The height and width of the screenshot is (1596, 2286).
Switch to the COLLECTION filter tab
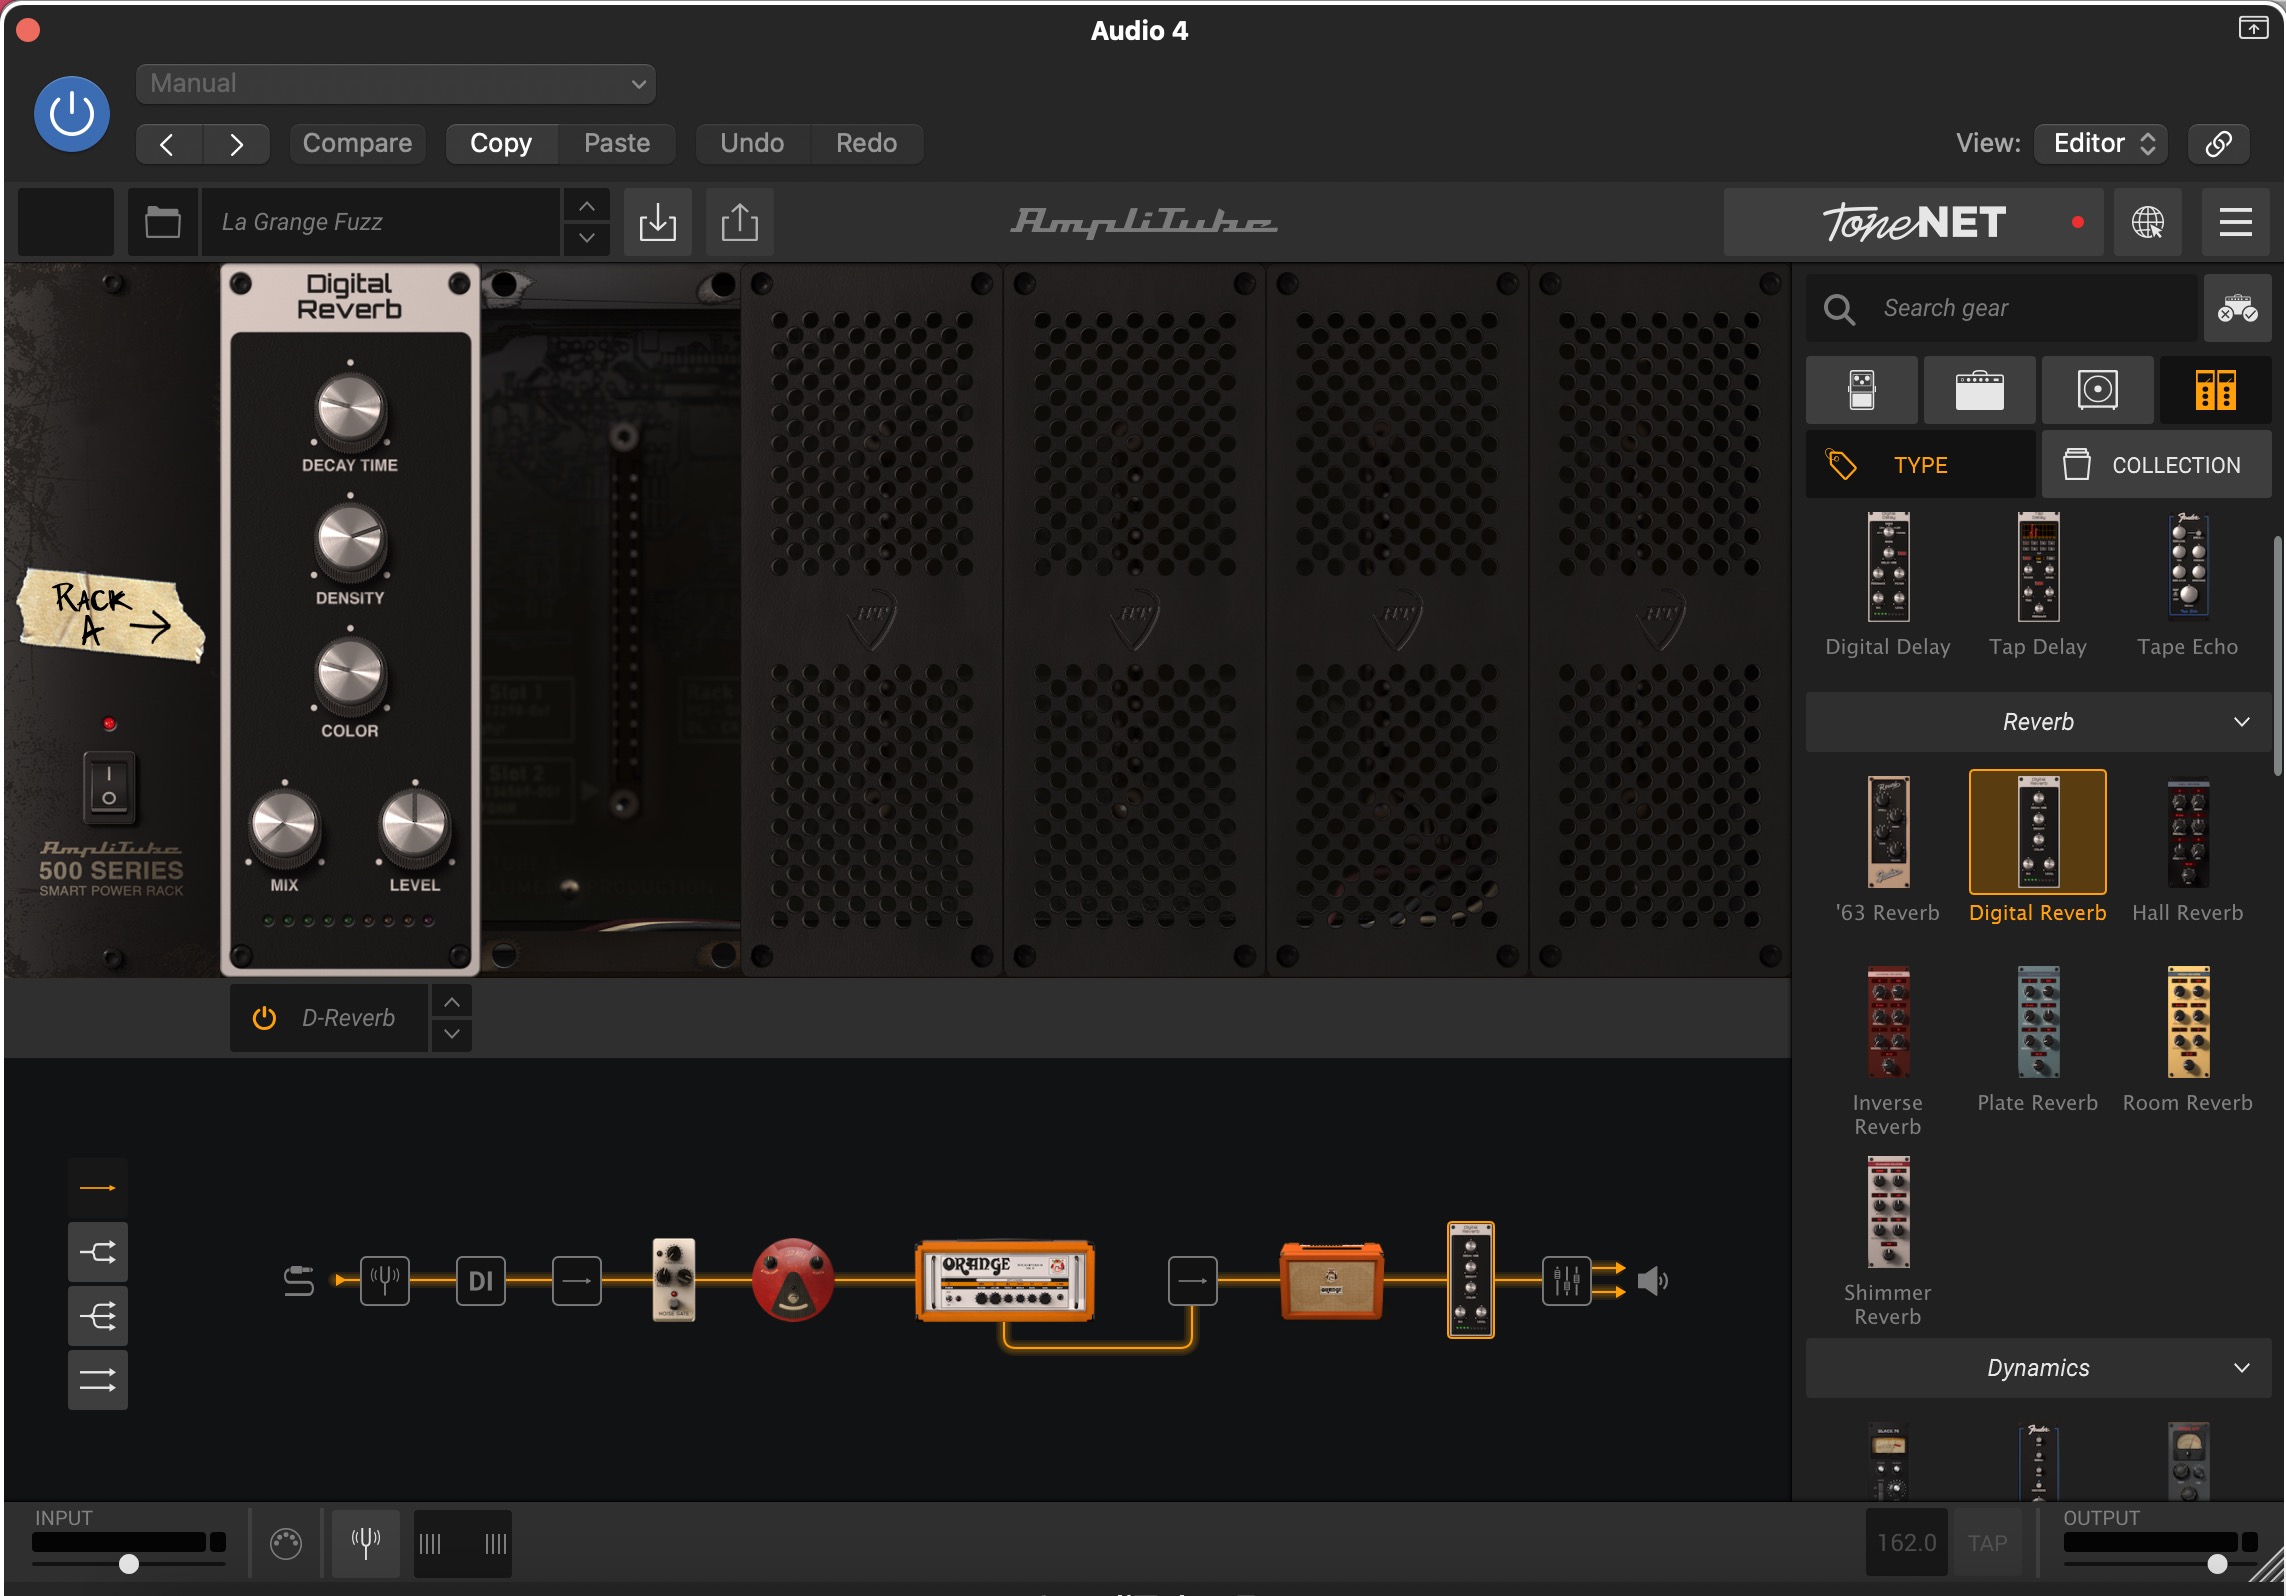[2156, 465]
